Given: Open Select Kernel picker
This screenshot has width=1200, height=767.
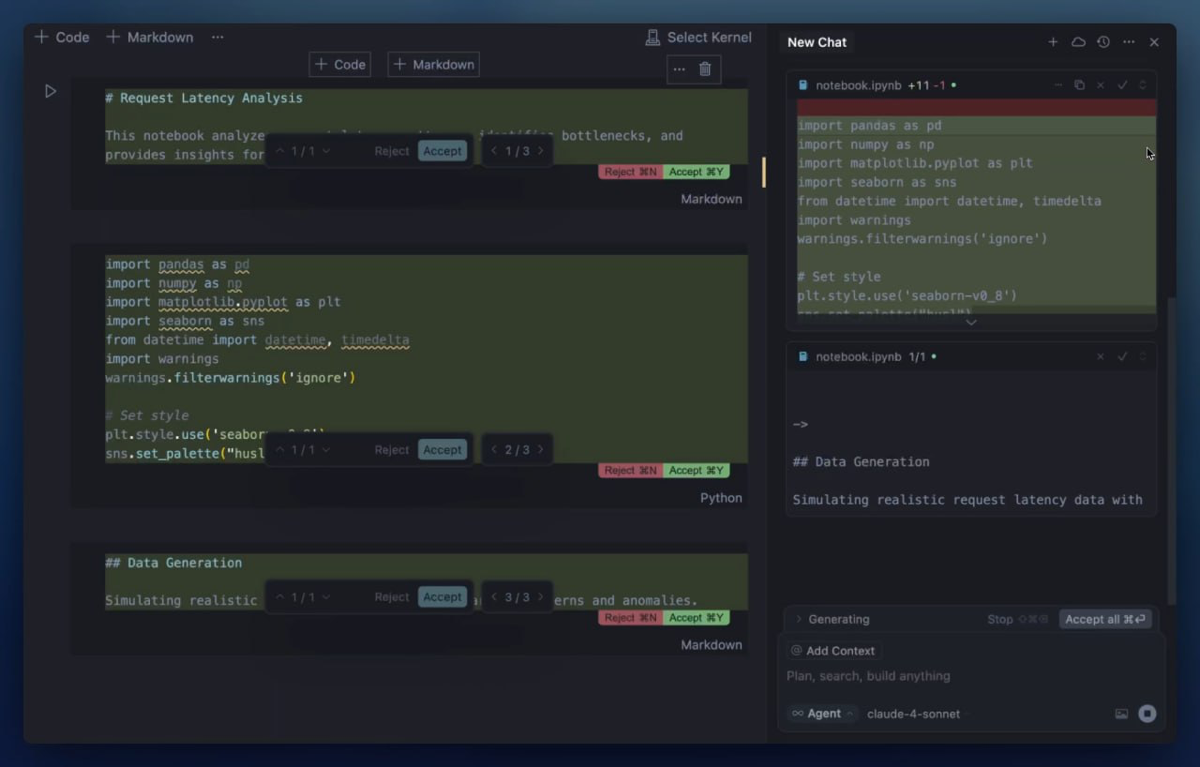Looking at the screenshot, I should pyautogui.click(x=698, y=37).
